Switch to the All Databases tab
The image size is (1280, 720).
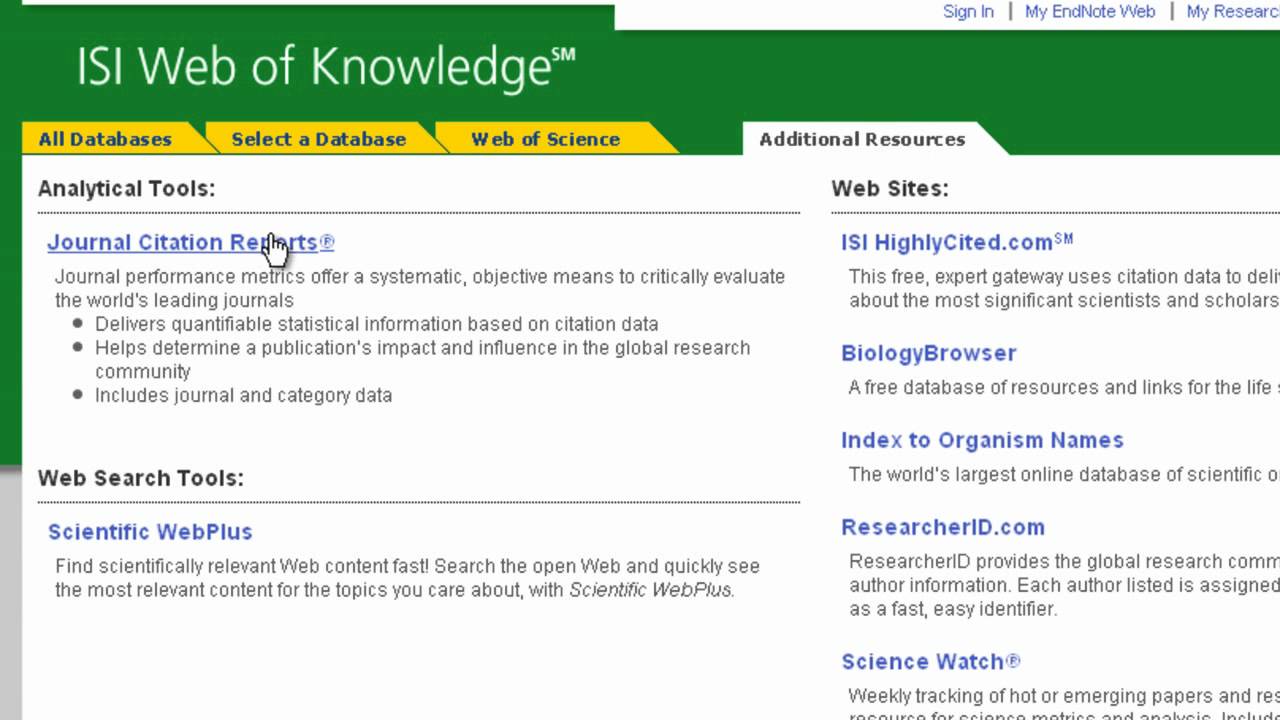click(105, 140)
